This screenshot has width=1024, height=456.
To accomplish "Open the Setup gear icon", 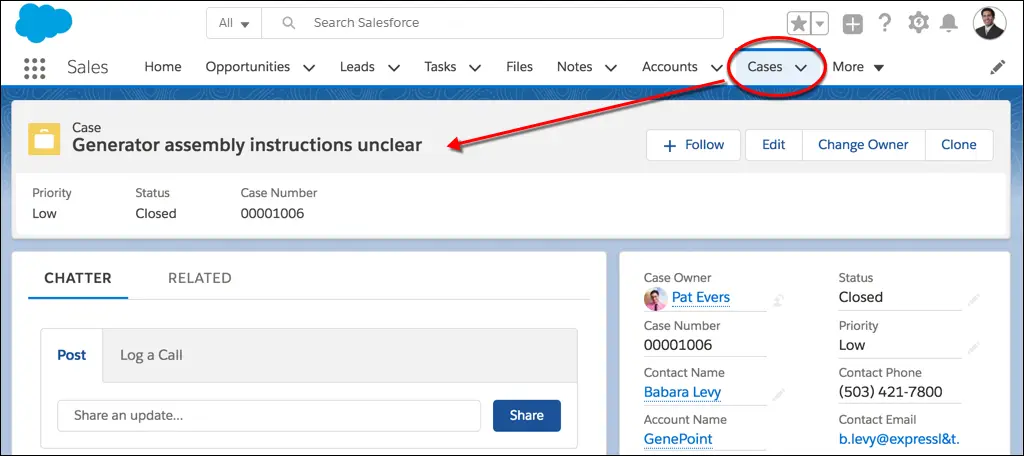I will 918,23.
